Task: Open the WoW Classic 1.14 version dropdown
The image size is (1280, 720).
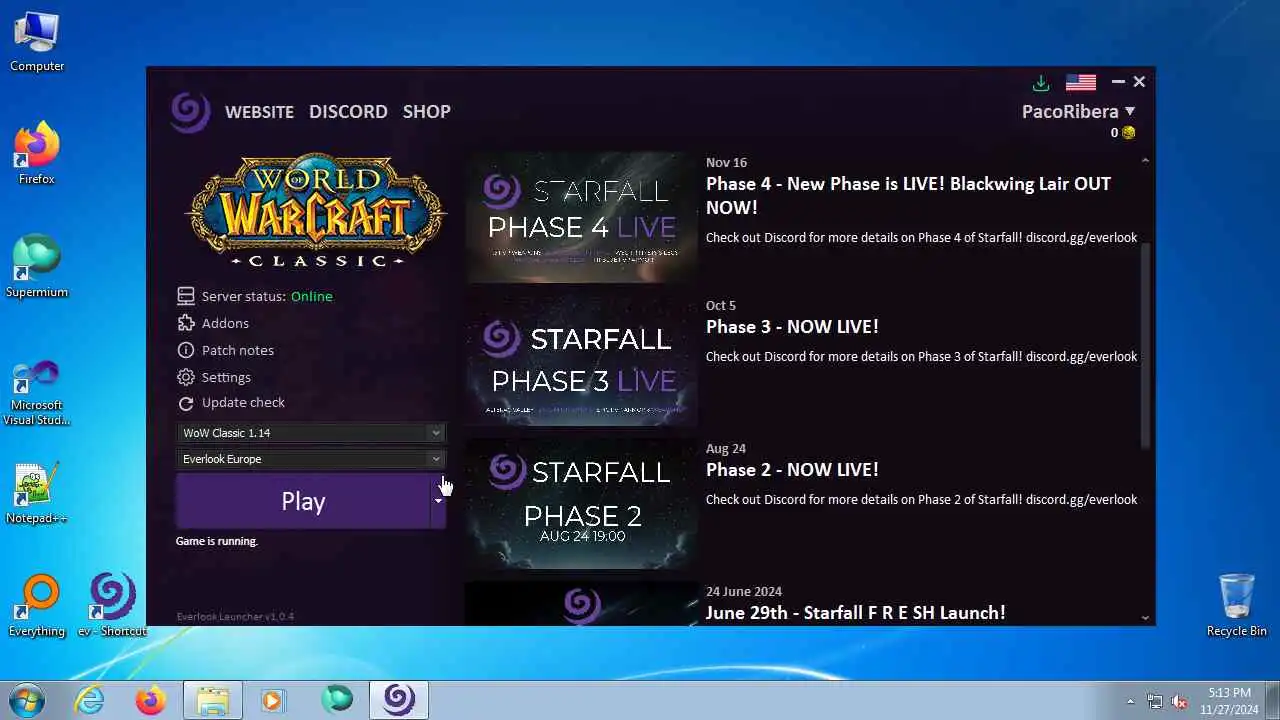Action: (x=311, y=433)
